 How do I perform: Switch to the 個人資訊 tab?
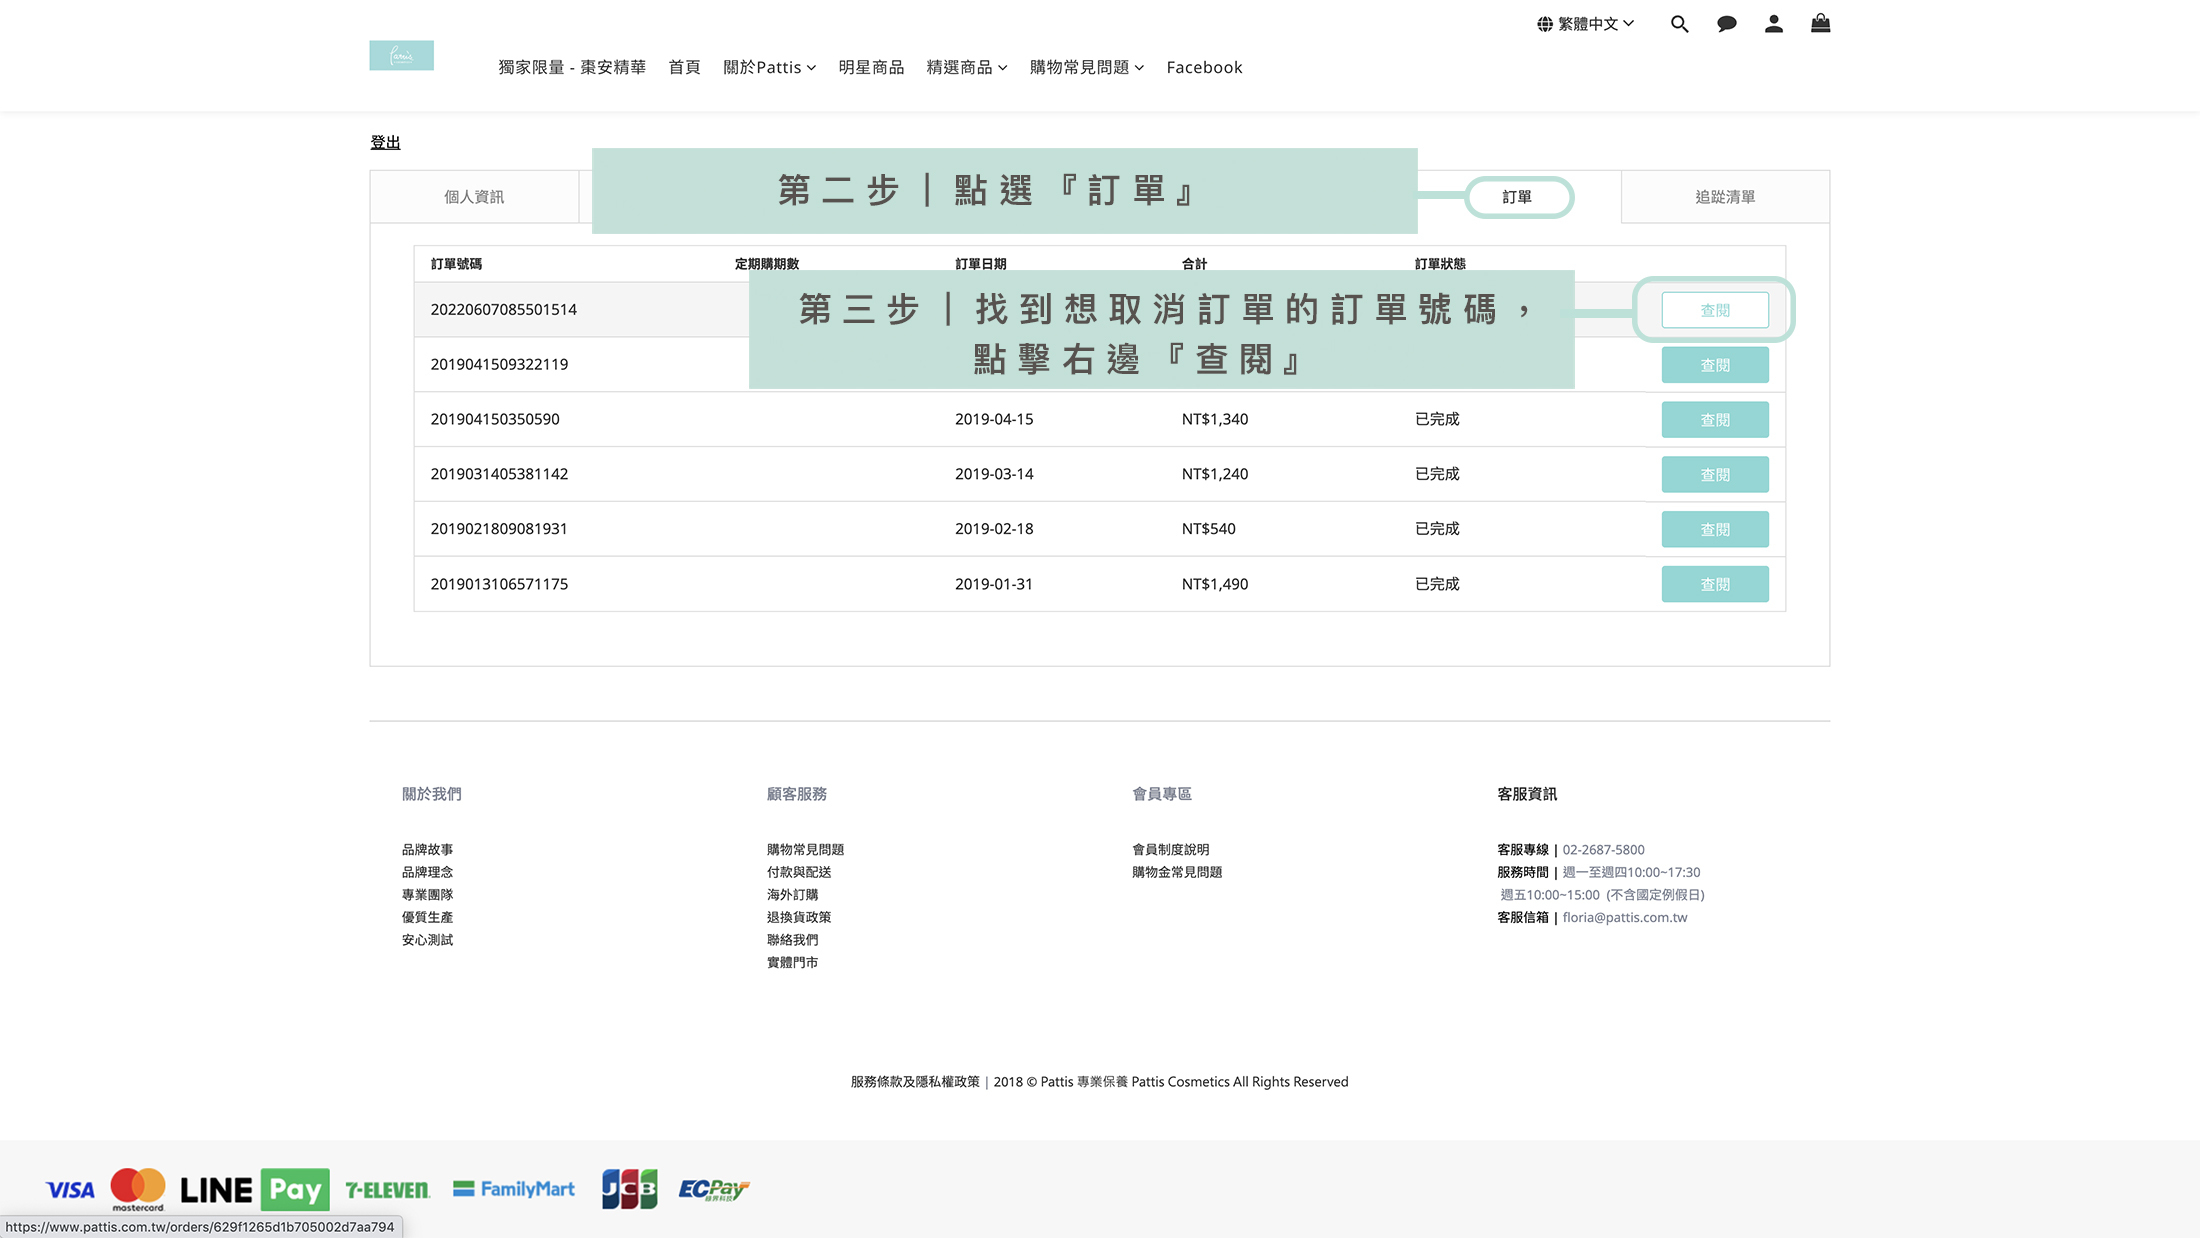tap(474, 197)
